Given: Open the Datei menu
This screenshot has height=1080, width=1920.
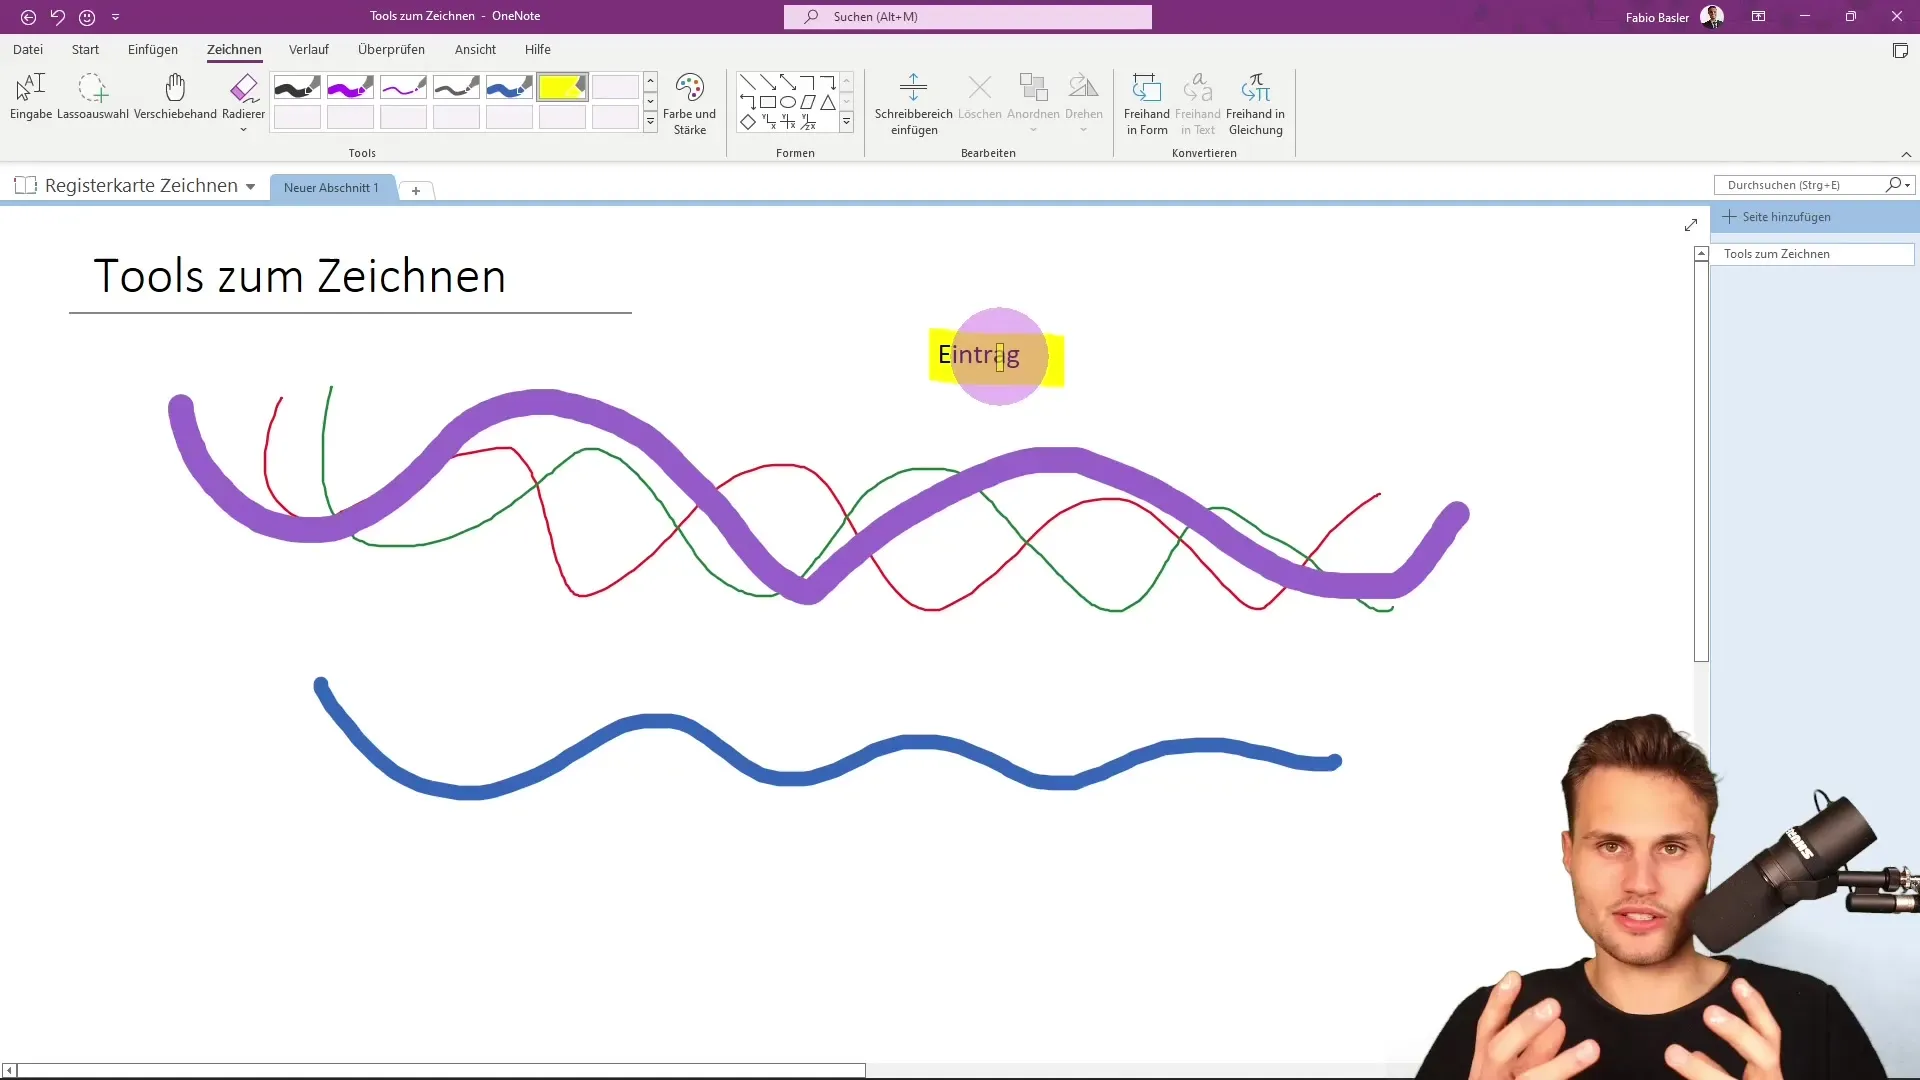Looking at the screenshot, I should tap(28, 49).
